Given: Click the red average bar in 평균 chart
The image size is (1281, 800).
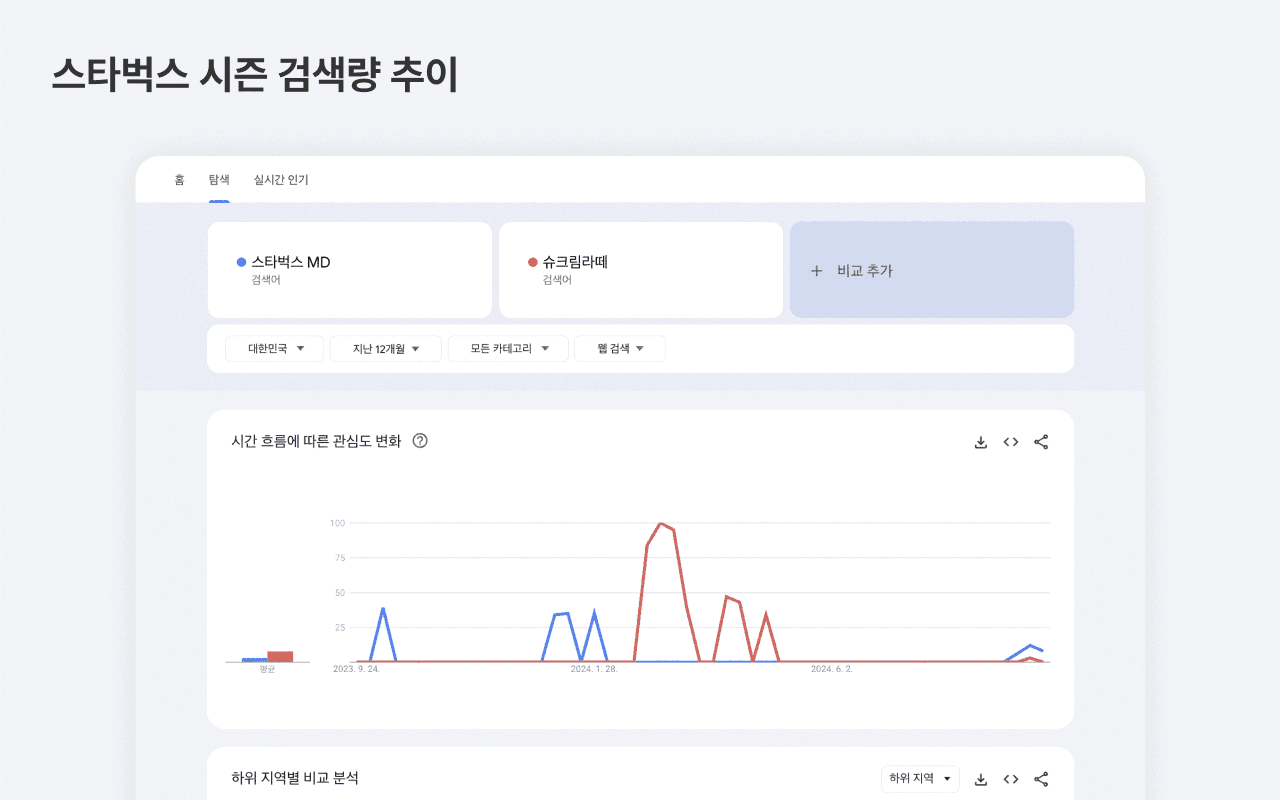Looking at the screenshot, I should 280,657.
